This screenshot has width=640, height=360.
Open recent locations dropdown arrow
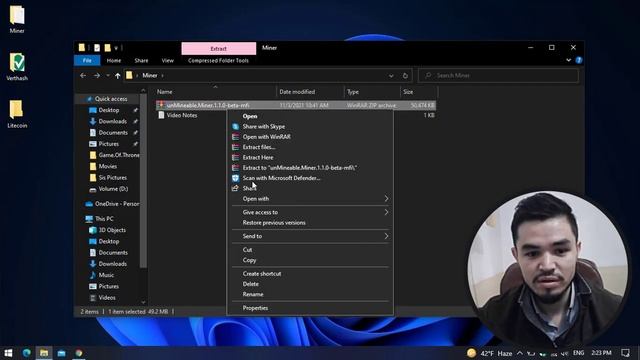(x=108, y=76)
